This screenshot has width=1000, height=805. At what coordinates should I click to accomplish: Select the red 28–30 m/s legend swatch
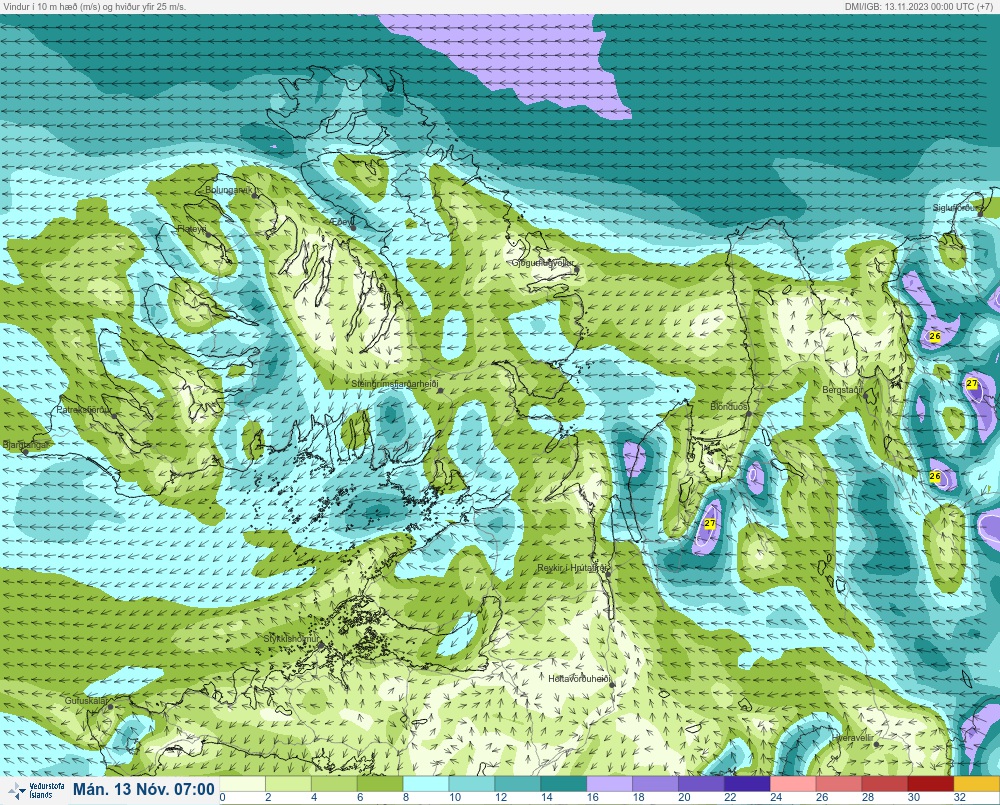tap(885, 783)
